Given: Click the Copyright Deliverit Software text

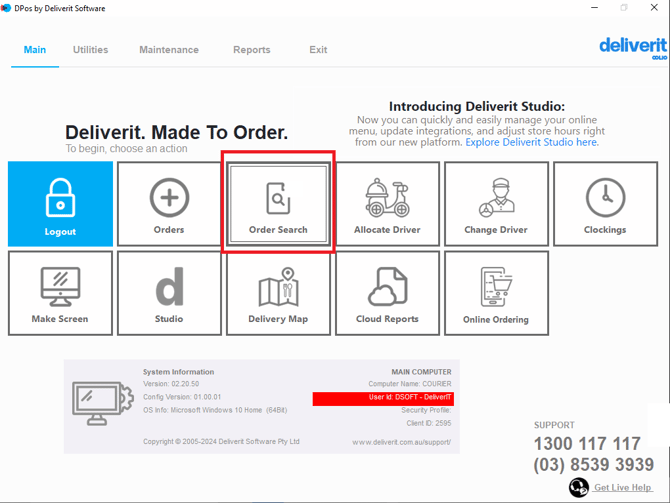Looking at the screenshot, I should click(221, 441).
